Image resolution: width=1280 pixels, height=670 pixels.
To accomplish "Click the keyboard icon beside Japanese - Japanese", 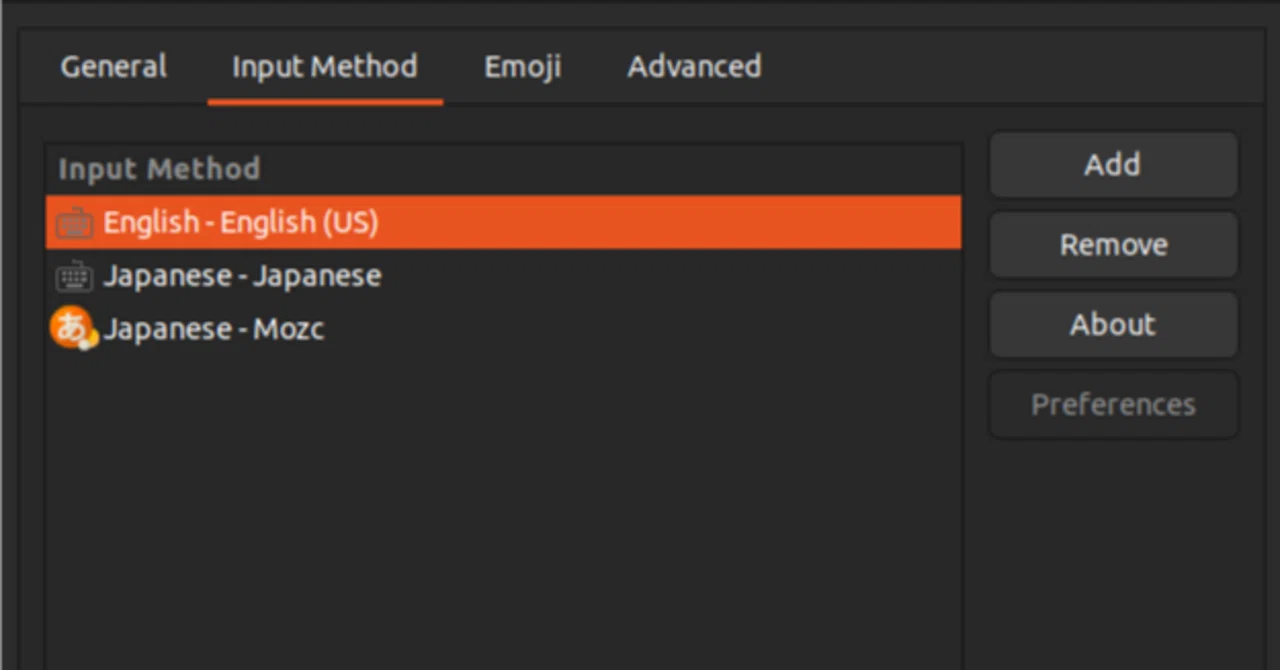I will (x=74, y=276).
